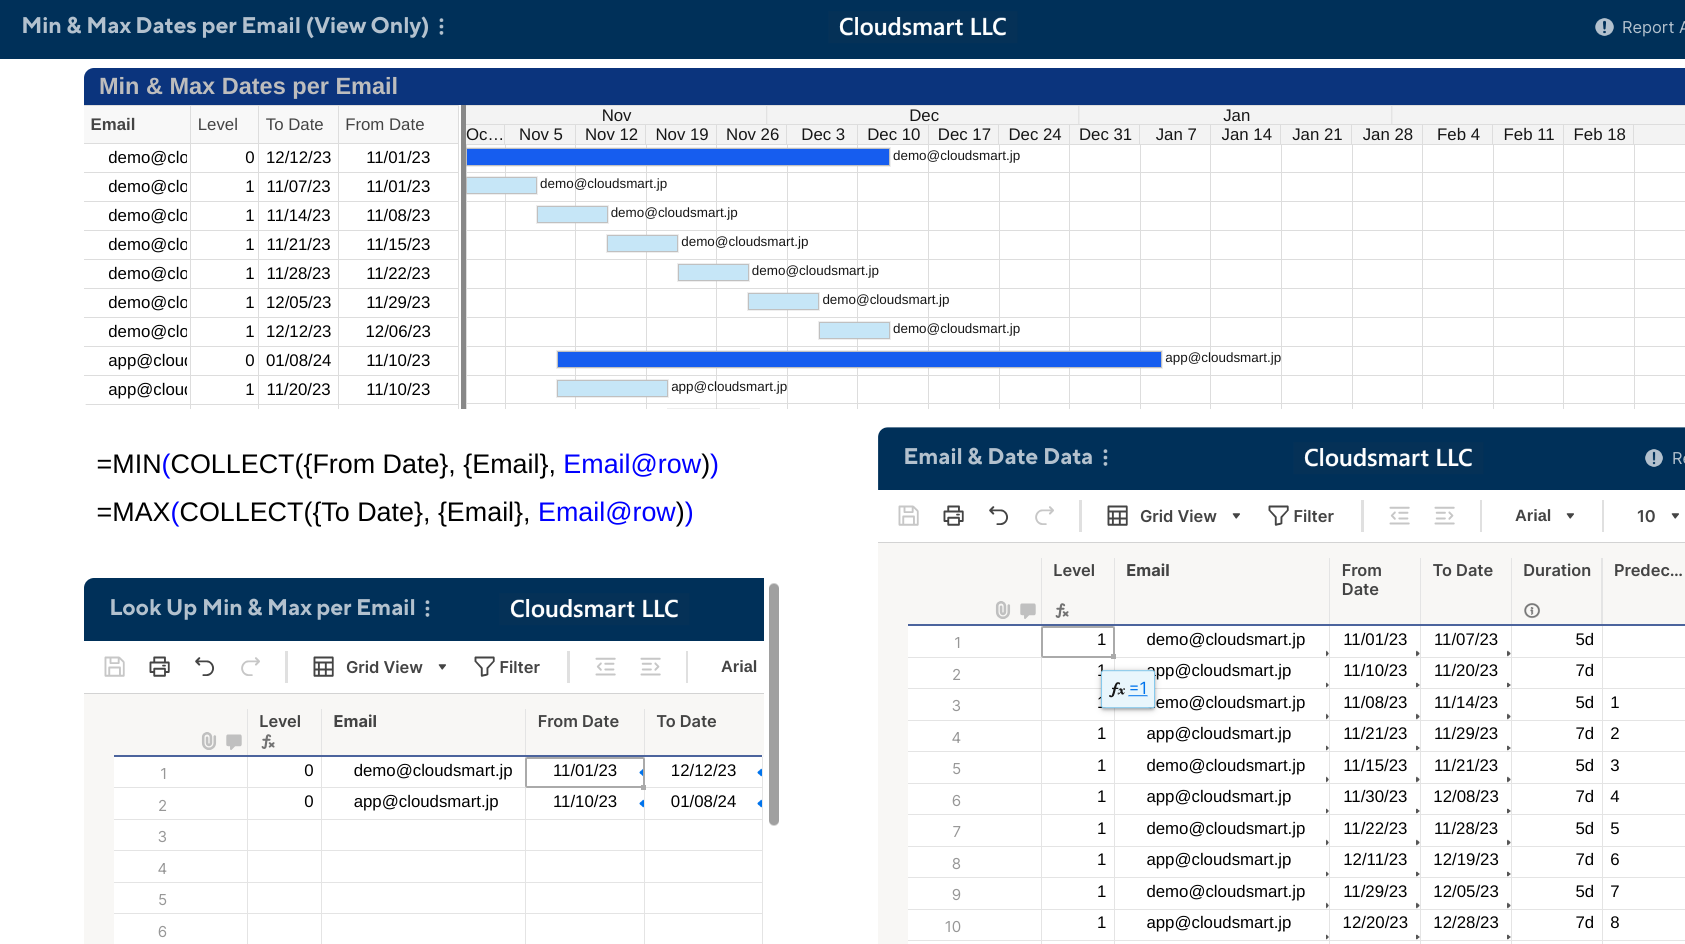Image resolution: width=1685 pixels, height=944 pixels.
Task: Click comment icon in Look Up sheet header
Action: [234, 741]
